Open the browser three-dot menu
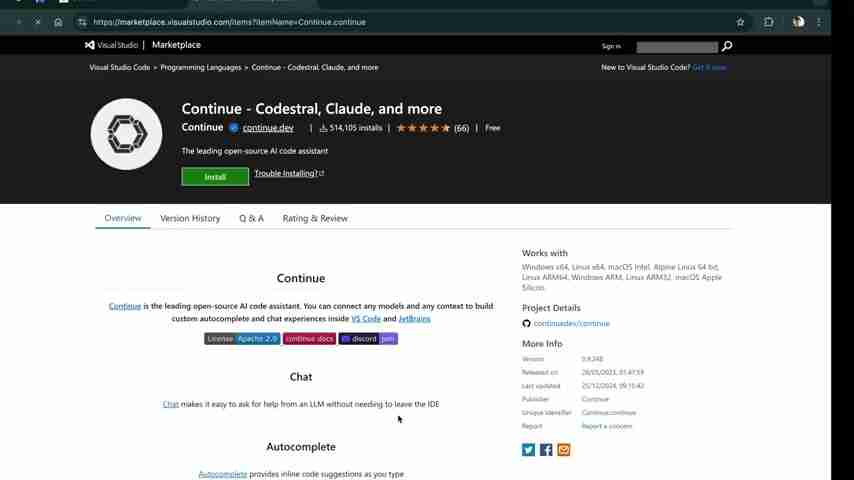854x480 pixels. pos(819,22)
